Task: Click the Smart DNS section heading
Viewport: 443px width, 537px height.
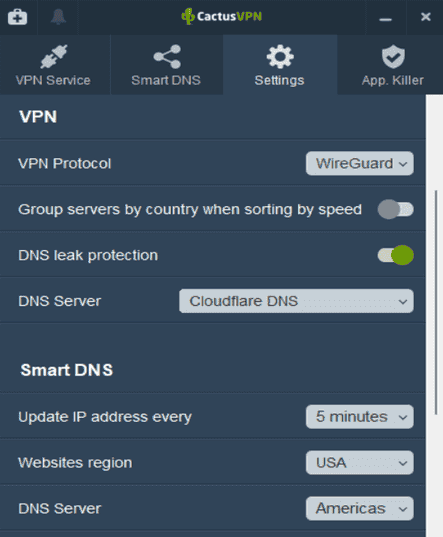Action: coord(67,370)
